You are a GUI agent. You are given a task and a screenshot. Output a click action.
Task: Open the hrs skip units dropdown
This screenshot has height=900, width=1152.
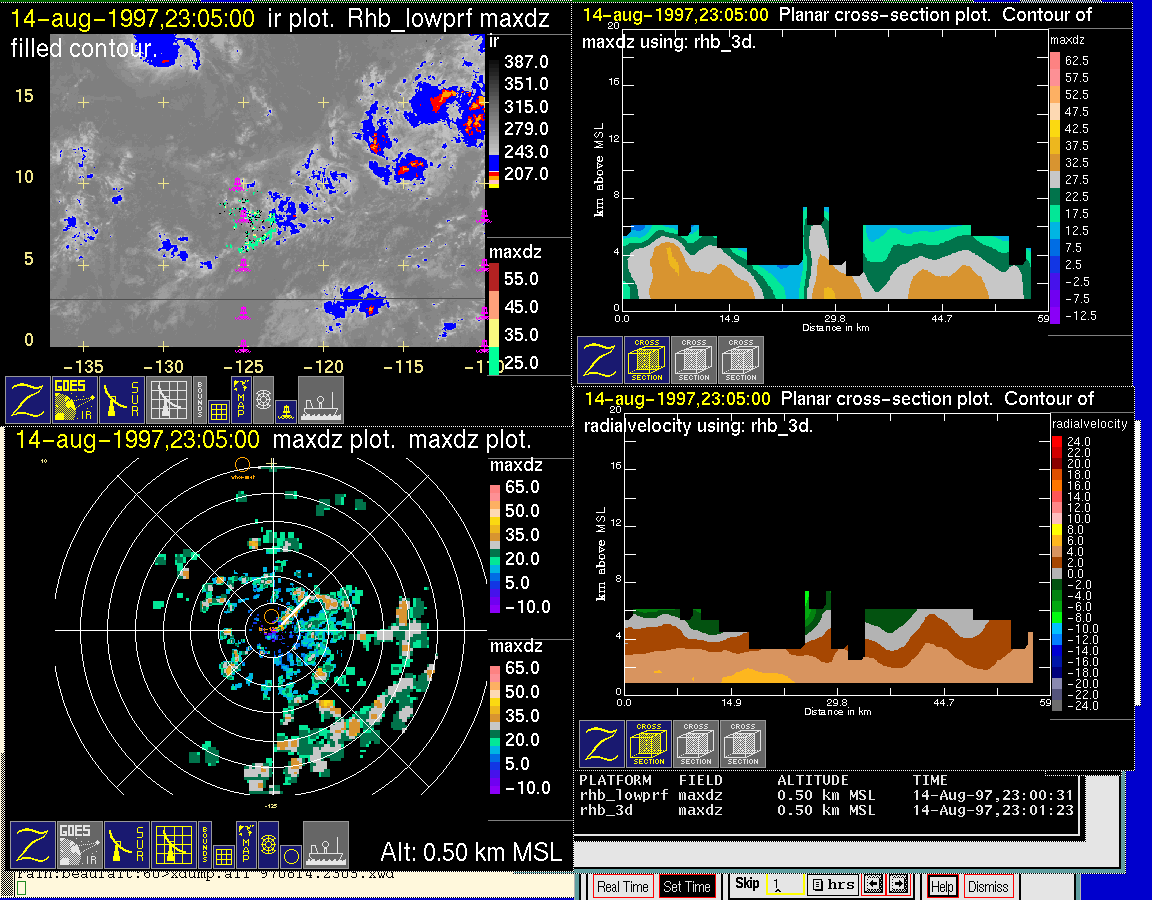(x=831, y=885)
